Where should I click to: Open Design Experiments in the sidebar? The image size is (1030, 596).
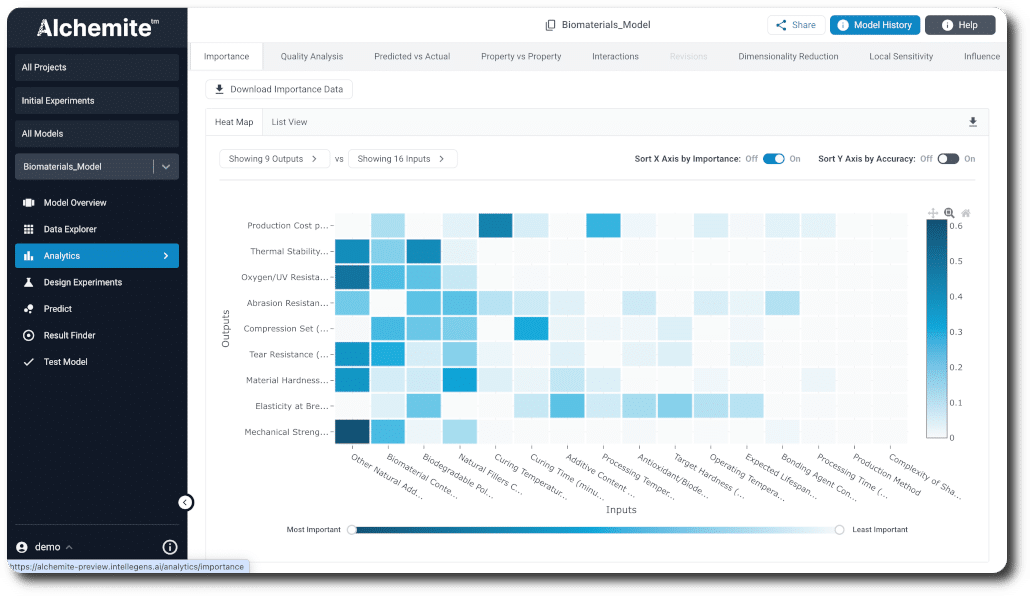(82, 282)
